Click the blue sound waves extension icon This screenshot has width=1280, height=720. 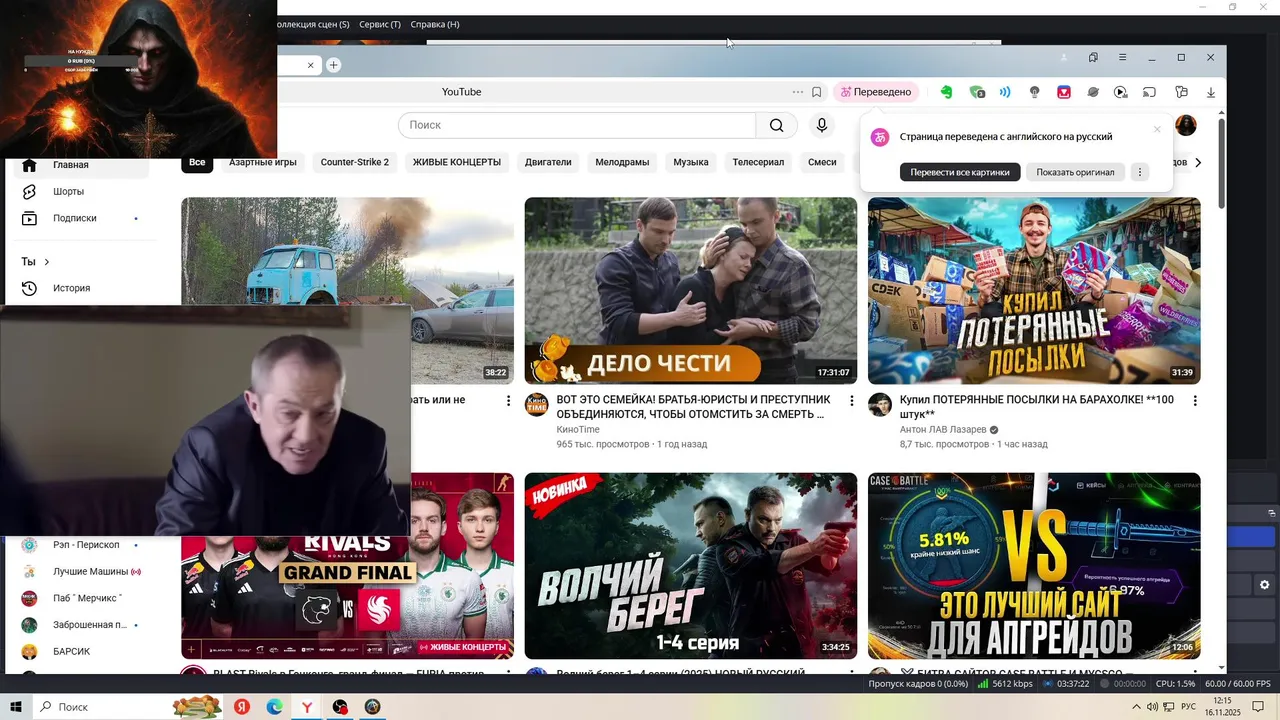pos(1005,92)
